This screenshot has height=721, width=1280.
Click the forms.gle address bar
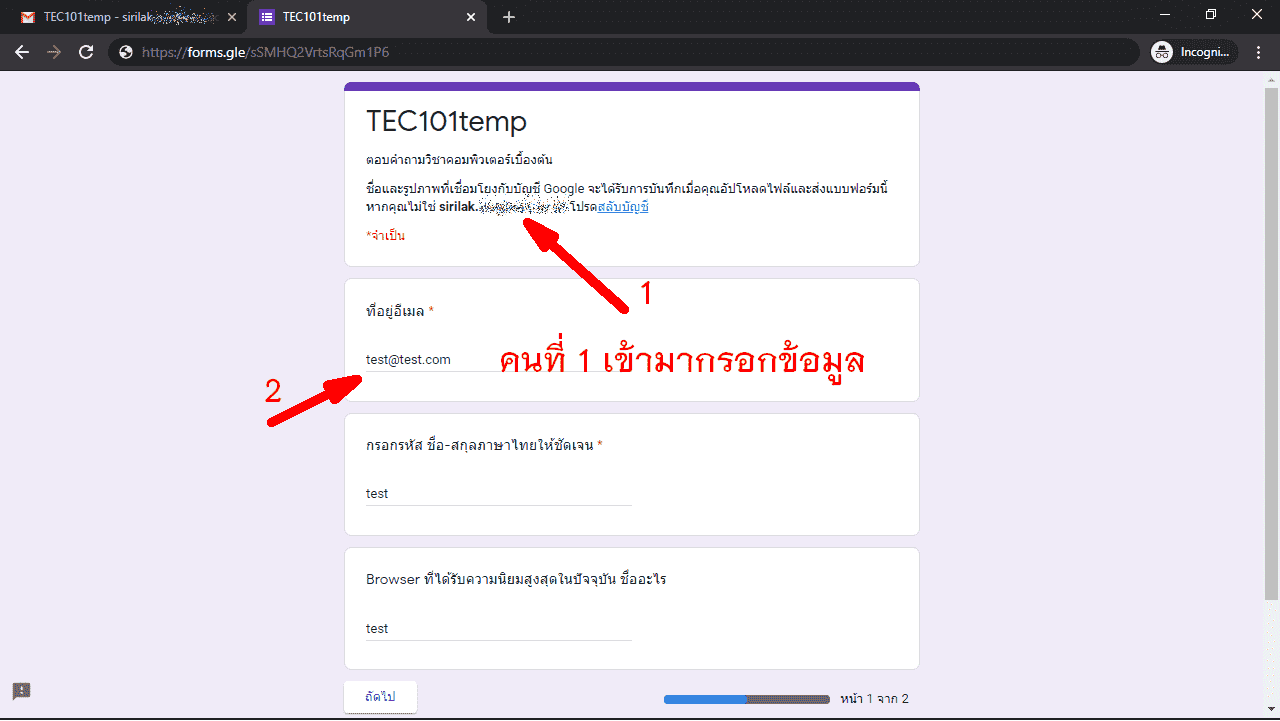(x=600, y=52)
